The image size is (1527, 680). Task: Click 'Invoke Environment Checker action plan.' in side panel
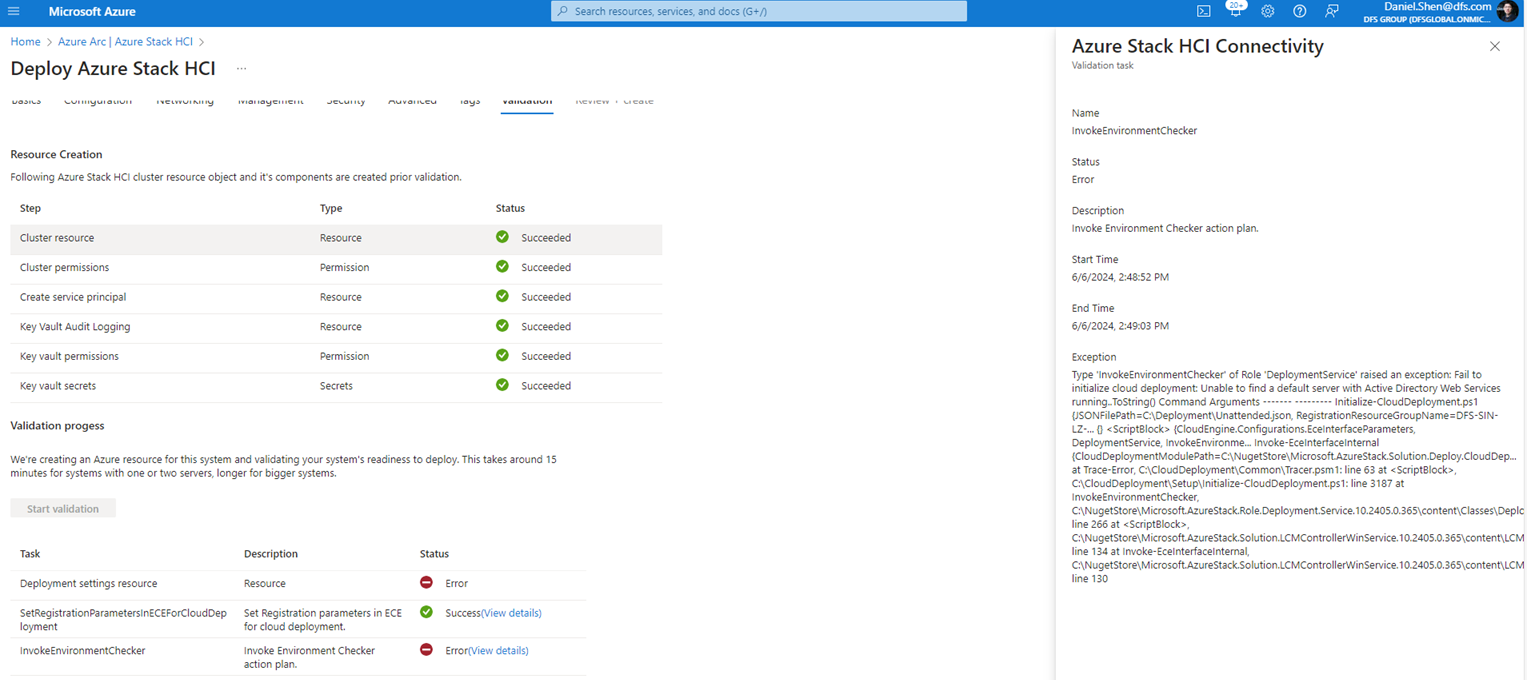click(1165, 228)
